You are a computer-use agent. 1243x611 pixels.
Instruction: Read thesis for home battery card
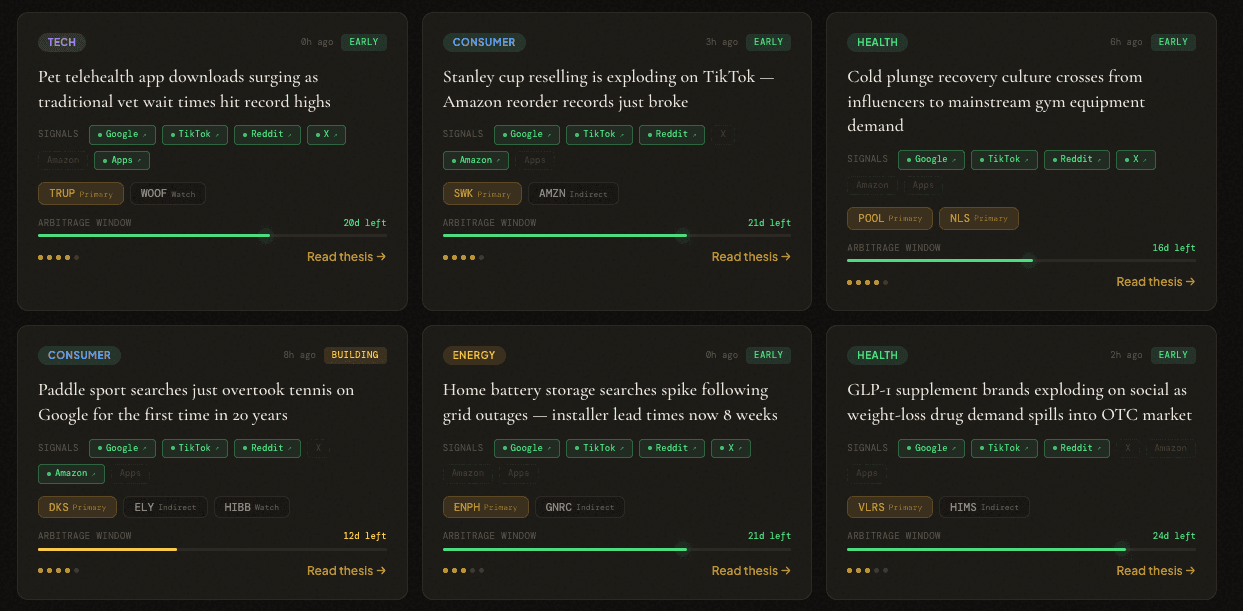[x=751, y=571]
